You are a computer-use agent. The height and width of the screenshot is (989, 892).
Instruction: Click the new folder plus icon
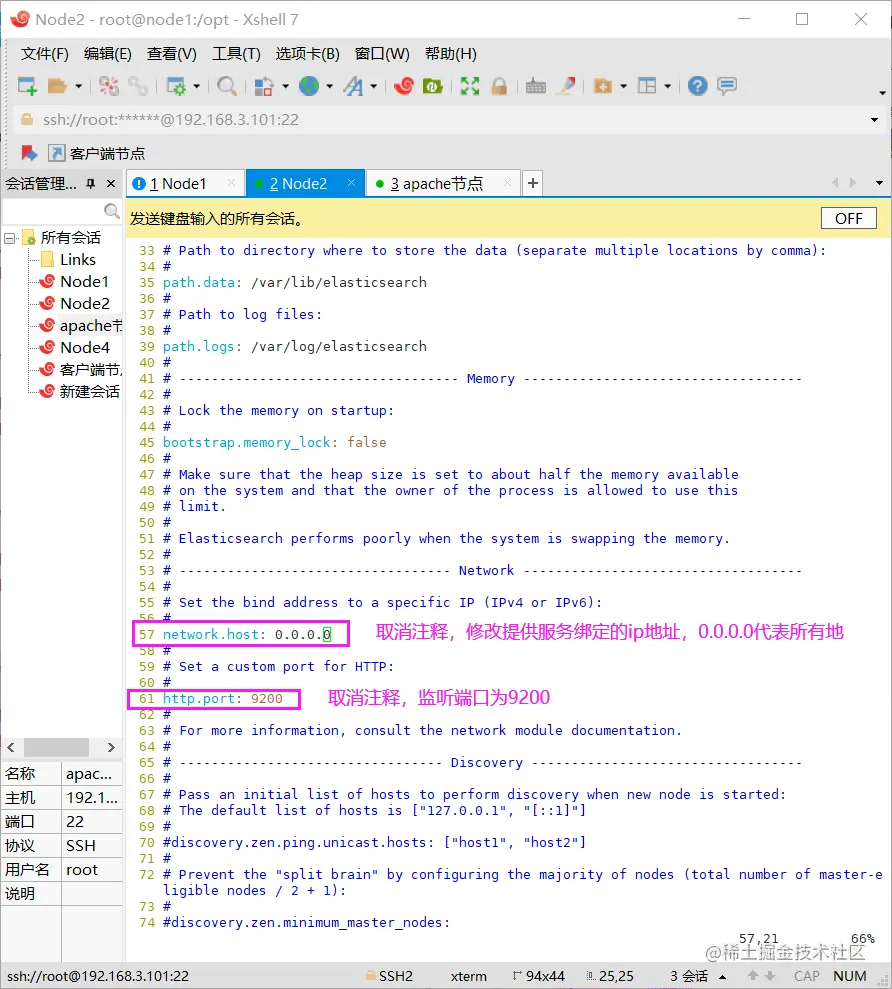[603, 86]
